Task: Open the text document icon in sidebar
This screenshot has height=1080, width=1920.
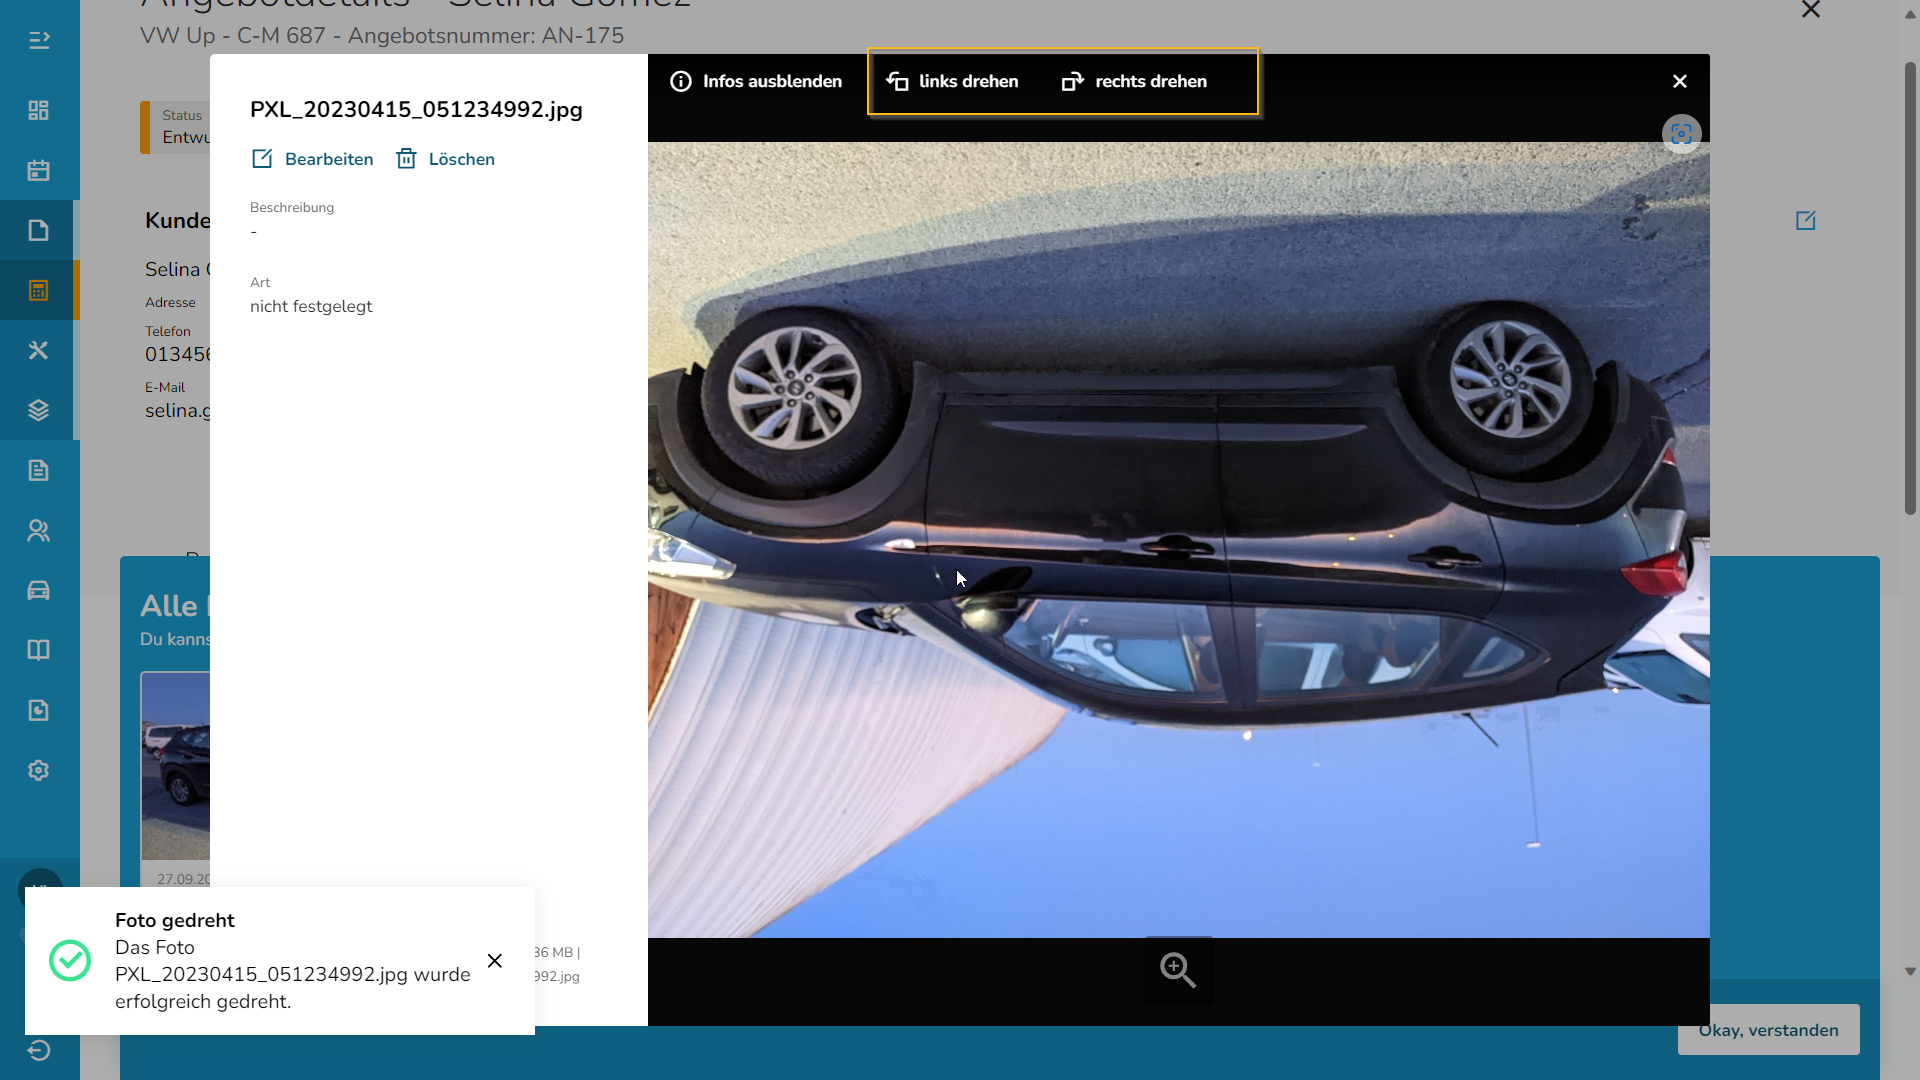Action: (x=39, y=470)
